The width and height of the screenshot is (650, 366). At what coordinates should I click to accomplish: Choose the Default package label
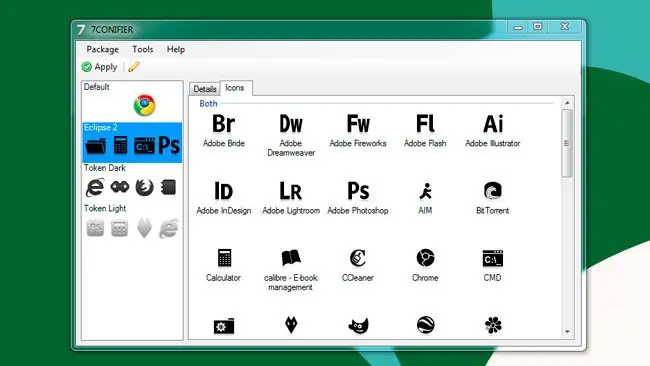(97, 87)
